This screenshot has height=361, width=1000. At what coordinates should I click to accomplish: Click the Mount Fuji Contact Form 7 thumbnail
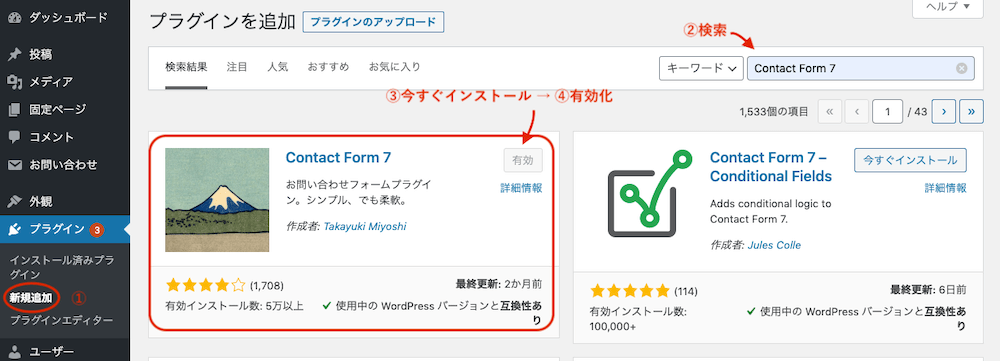pyautogui.click(x=217, y=200)
